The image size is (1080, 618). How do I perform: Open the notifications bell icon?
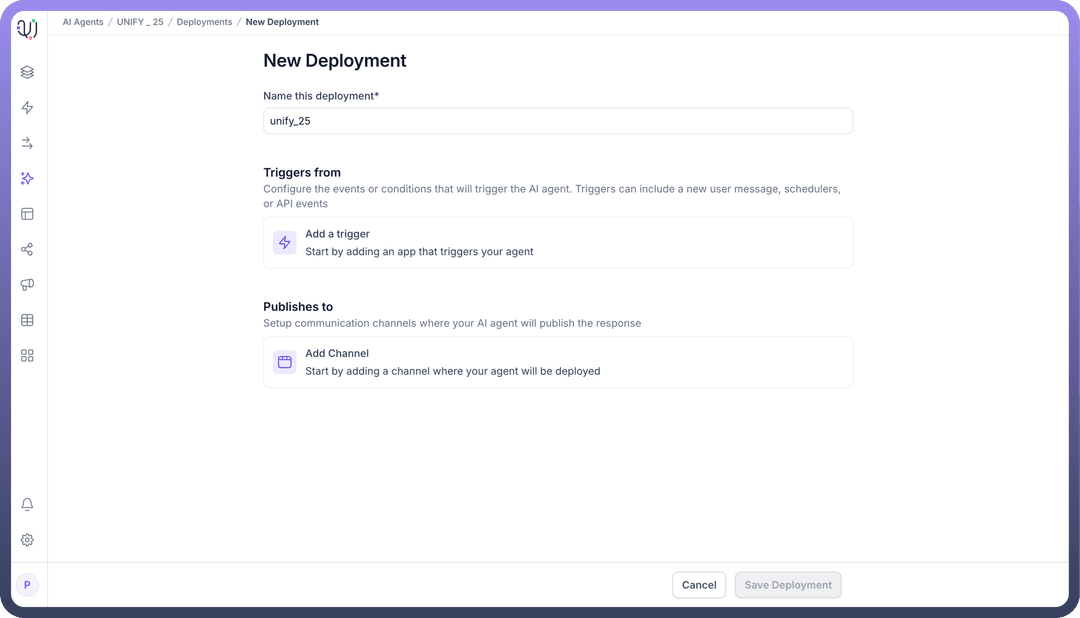pos(27,505)
